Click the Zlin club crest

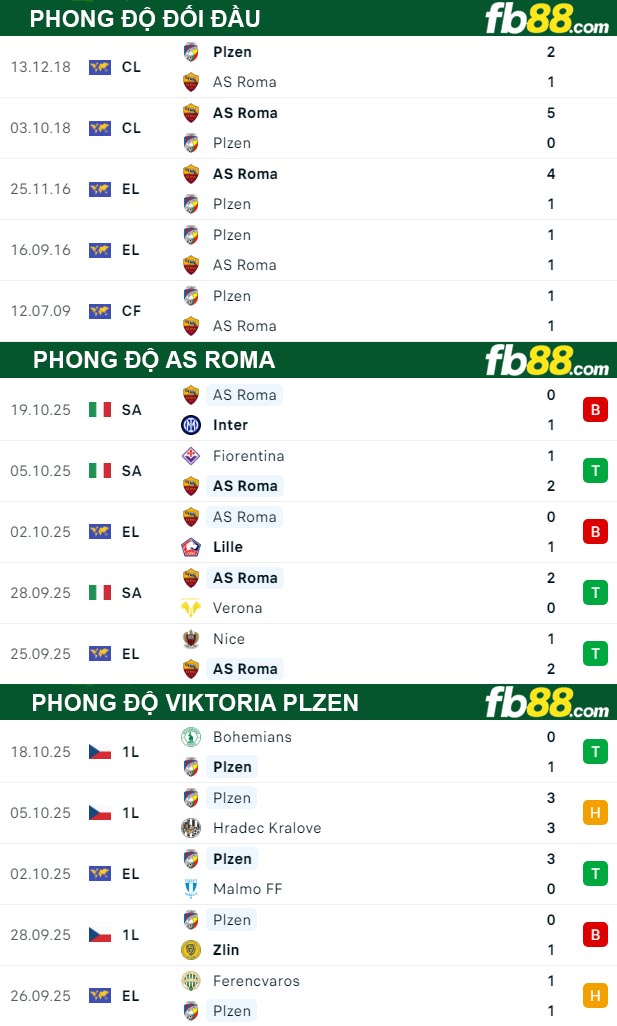click(191, 950)
